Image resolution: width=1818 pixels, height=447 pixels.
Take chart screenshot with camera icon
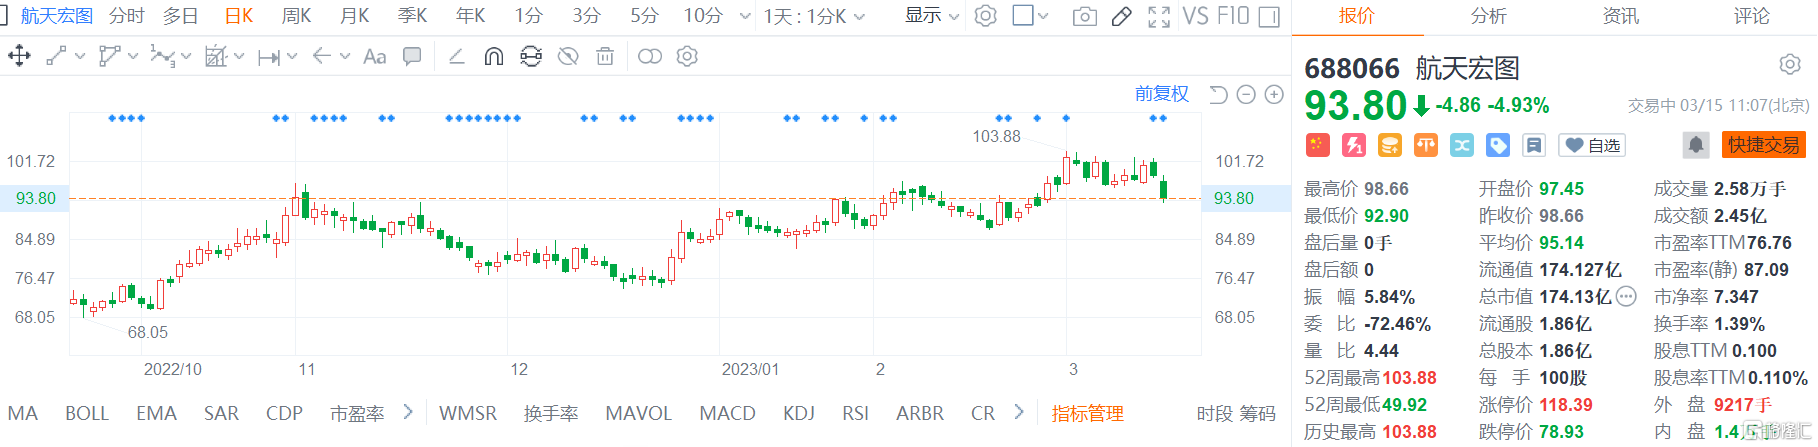pyautogui.click(x=1084, y=17)
